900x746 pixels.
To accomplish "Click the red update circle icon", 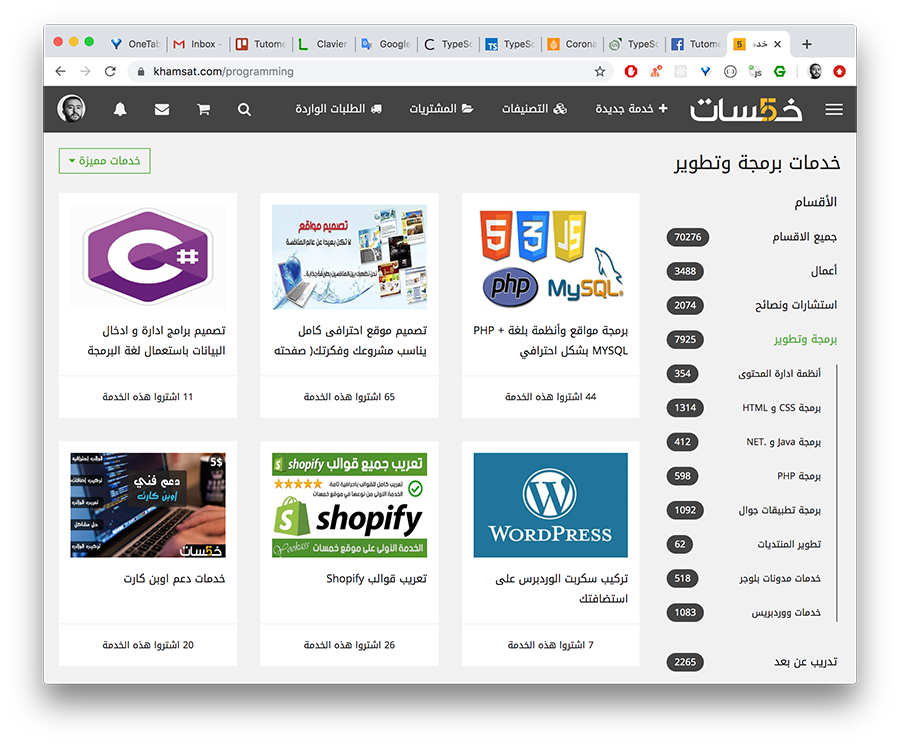I will [839, 71].
